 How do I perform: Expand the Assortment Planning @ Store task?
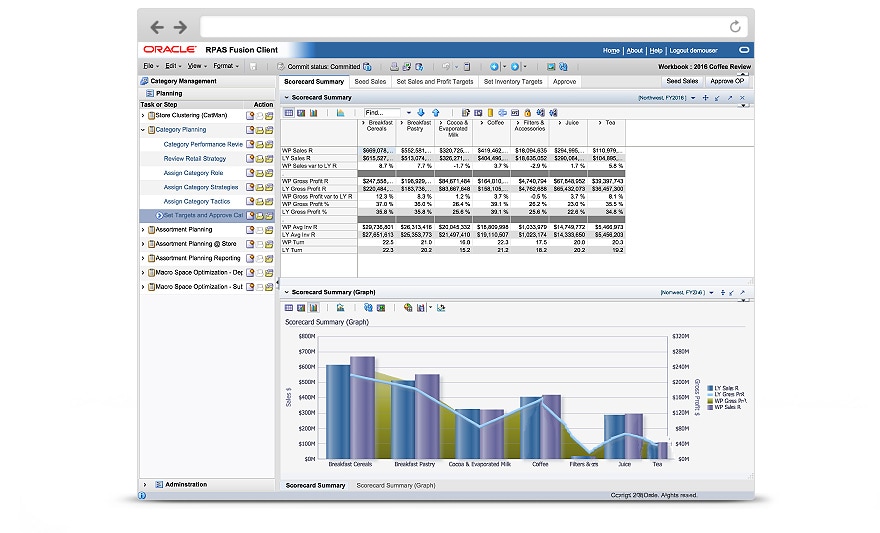(x=143, y=244)
